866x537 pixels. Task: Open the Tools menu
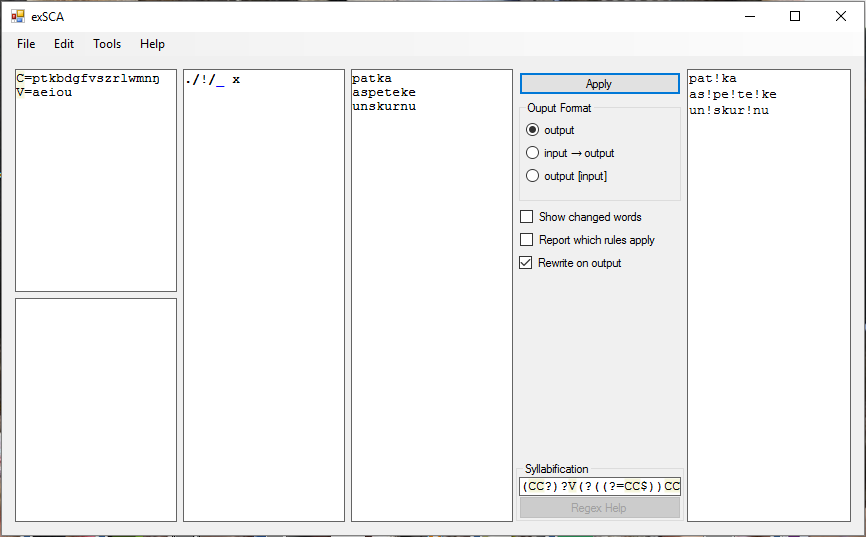(107, 44)
